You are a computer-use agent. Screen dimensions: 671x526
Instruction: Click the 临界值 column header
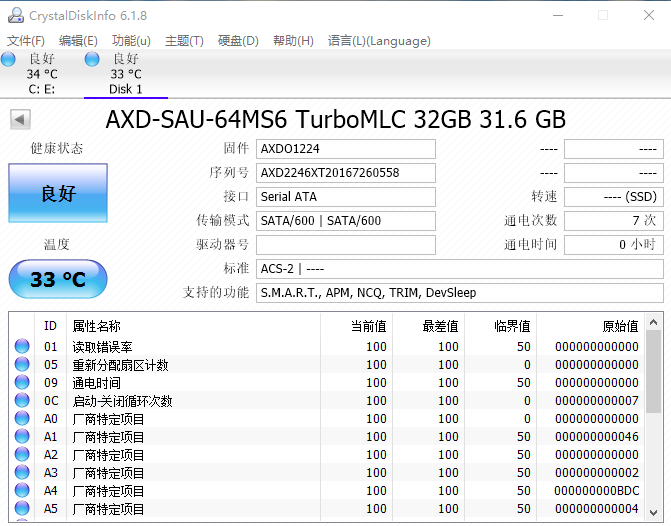click(500, 326)
